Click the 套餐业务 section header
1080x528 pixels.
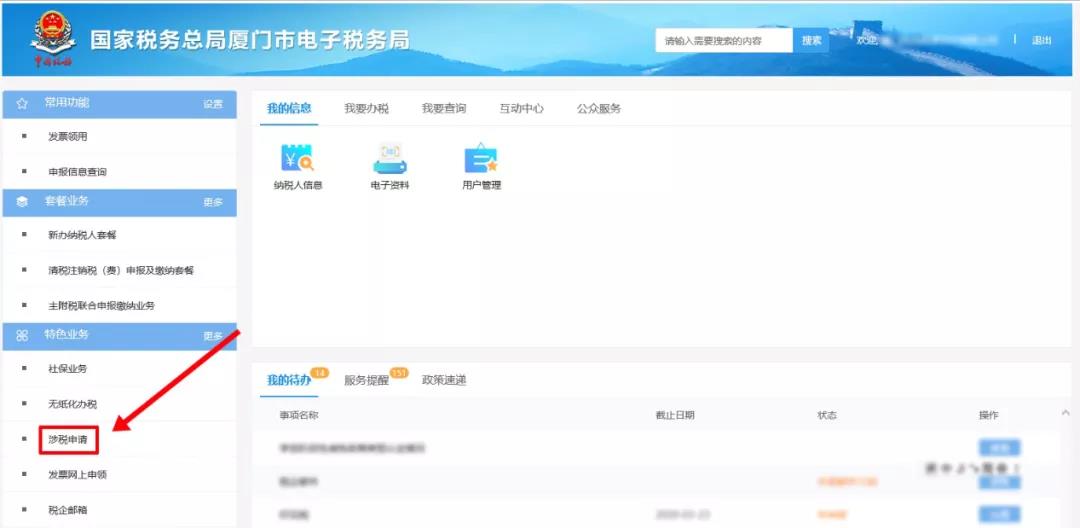(120, 202)
